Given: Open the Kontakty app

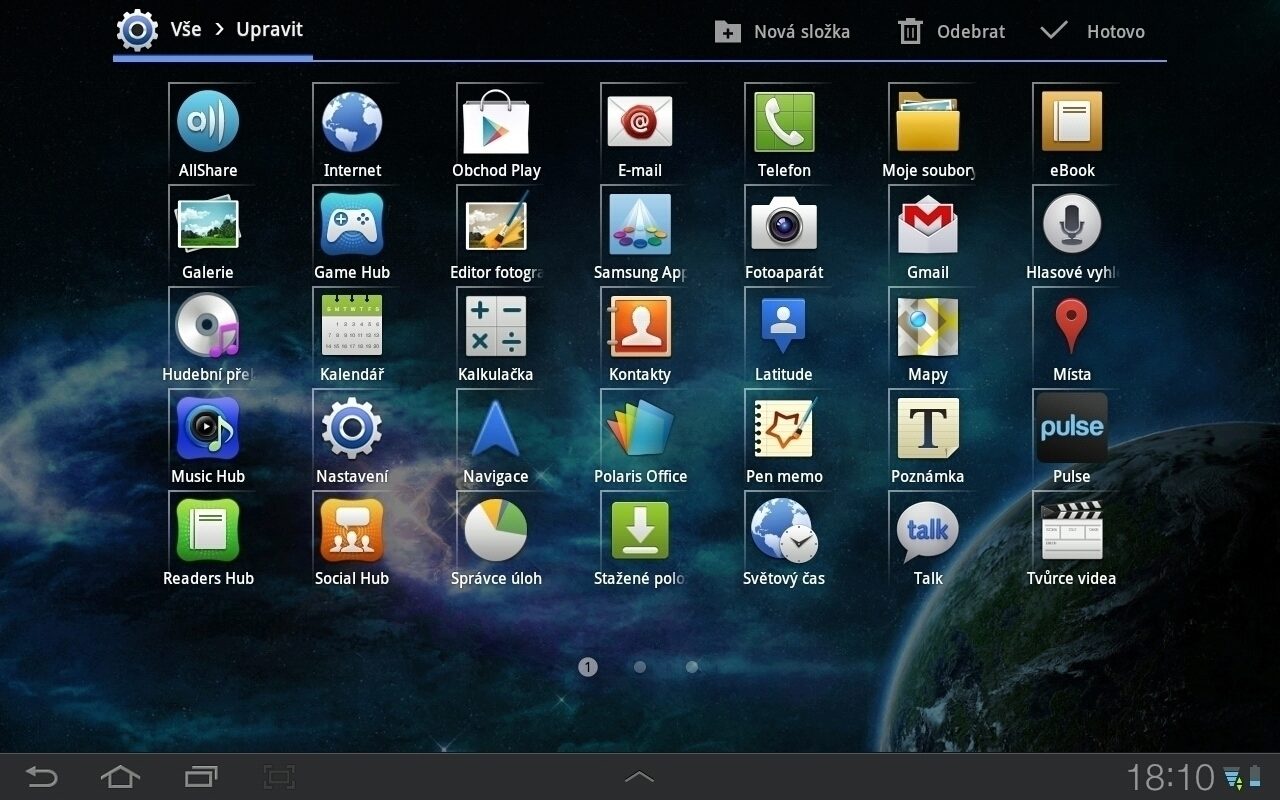Looking at the screenshot, I should (x=640, y=326).
